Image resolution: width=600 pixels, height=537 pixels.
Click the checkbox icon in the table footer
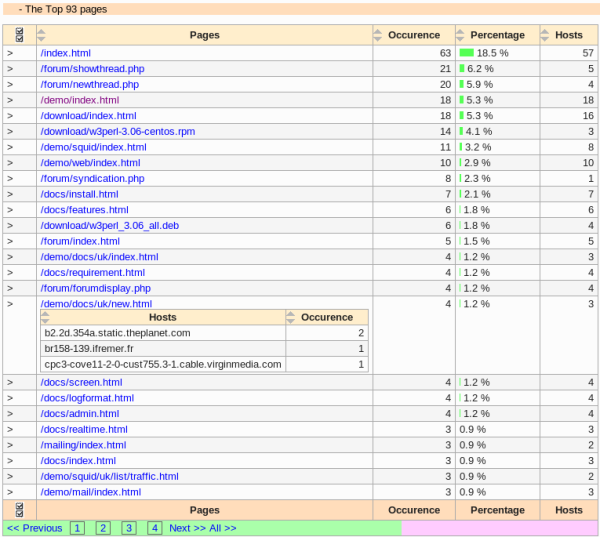coord(20,510)
